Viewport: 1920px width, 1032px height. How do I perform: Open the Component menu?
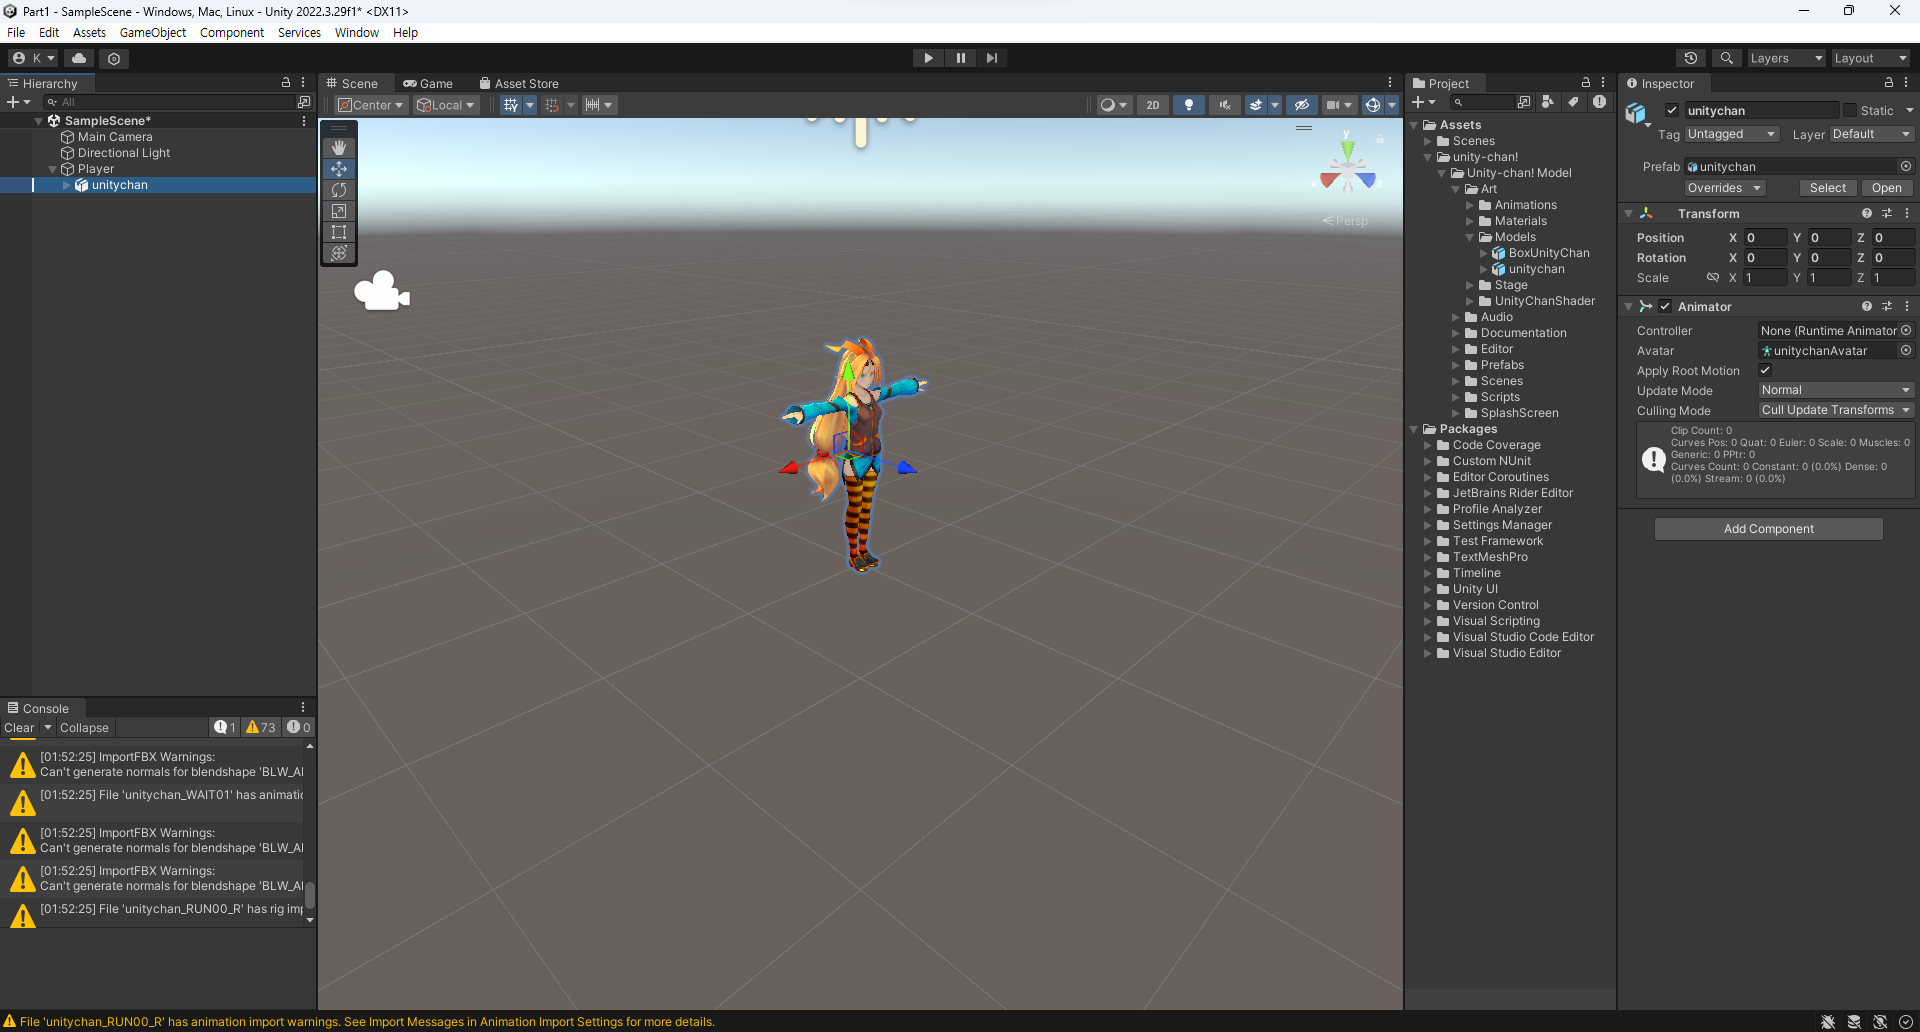(232, 32)
